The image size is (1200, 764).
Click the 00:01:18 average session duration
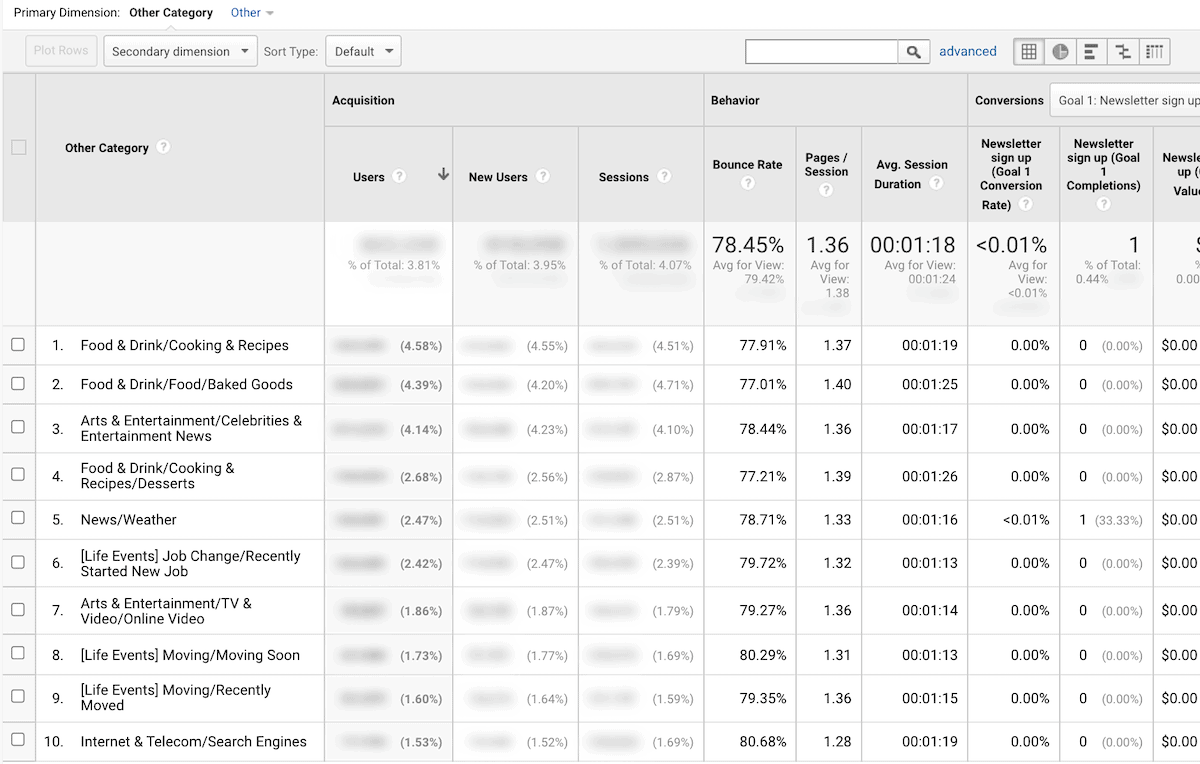coord(912,245)
